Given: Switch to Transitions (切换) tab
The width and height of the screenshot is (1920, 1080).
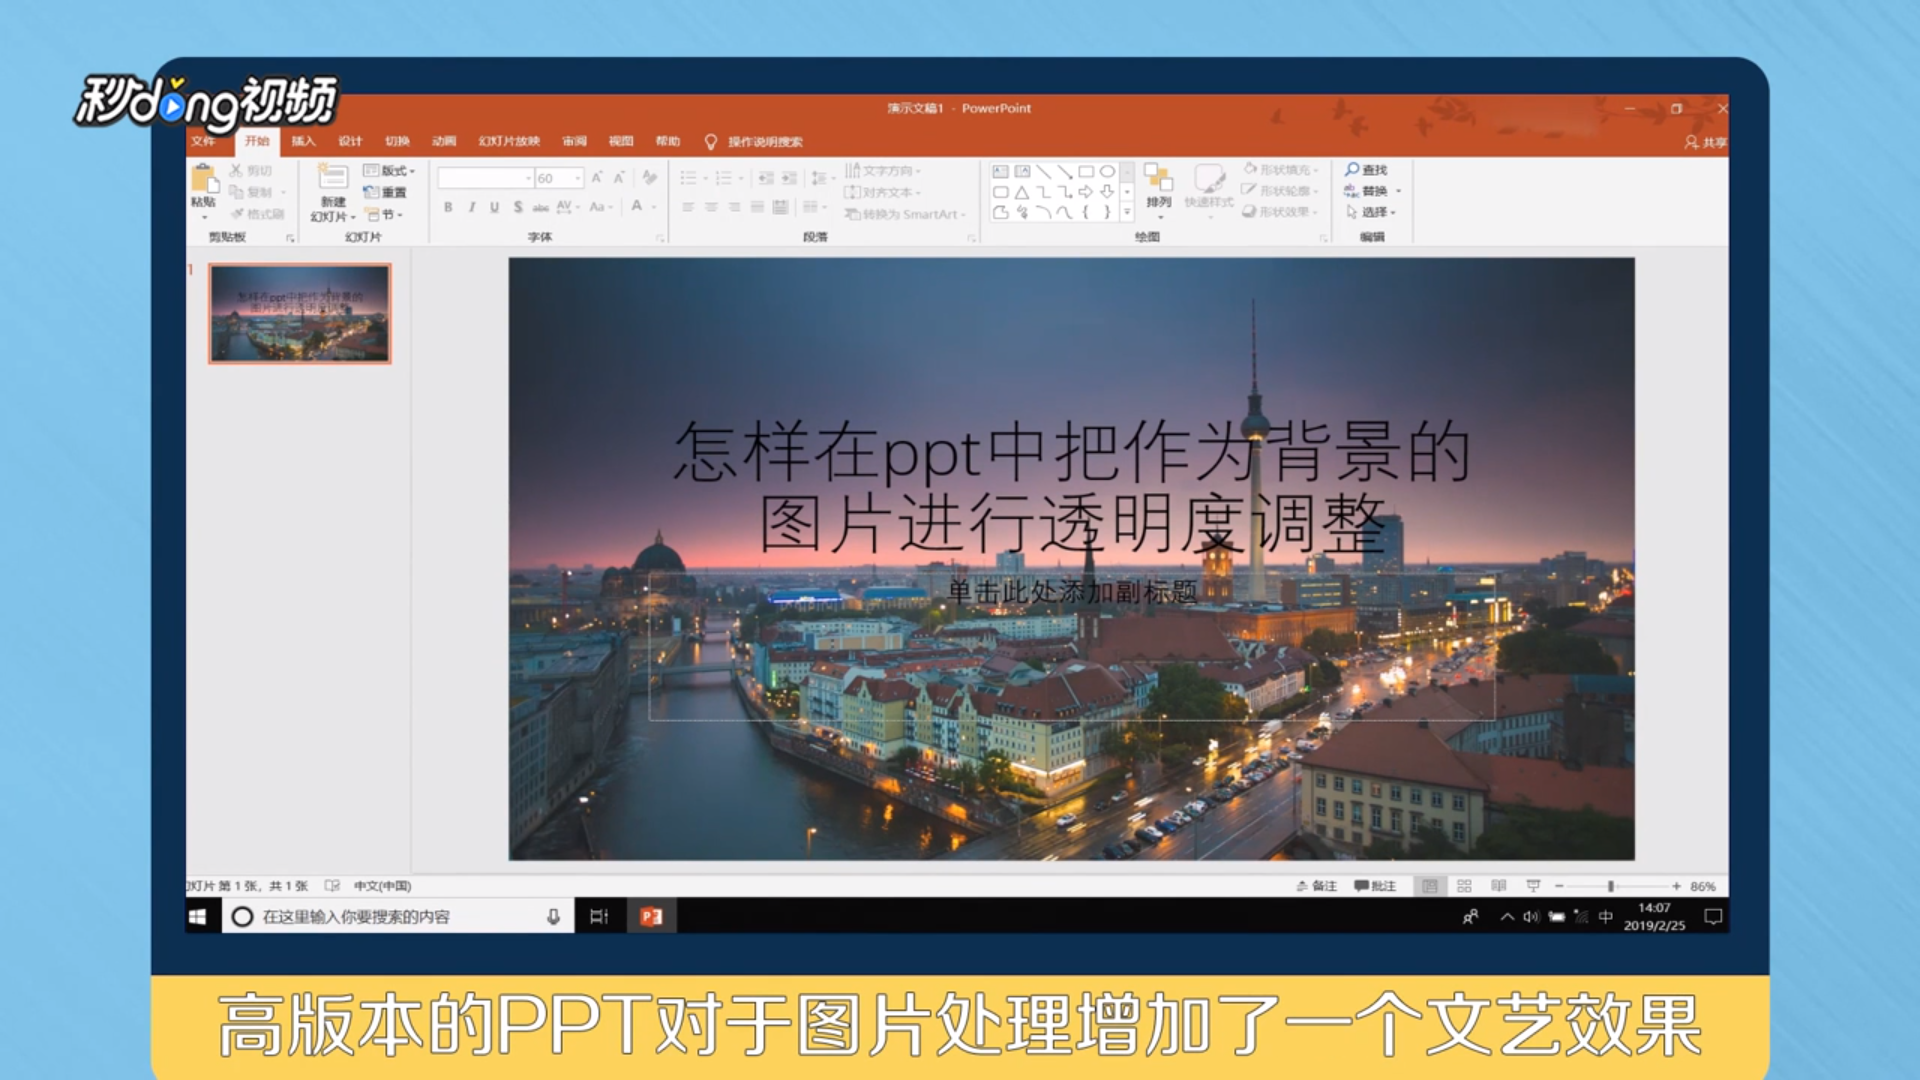Looking at the screenshot, I should 397,141.
